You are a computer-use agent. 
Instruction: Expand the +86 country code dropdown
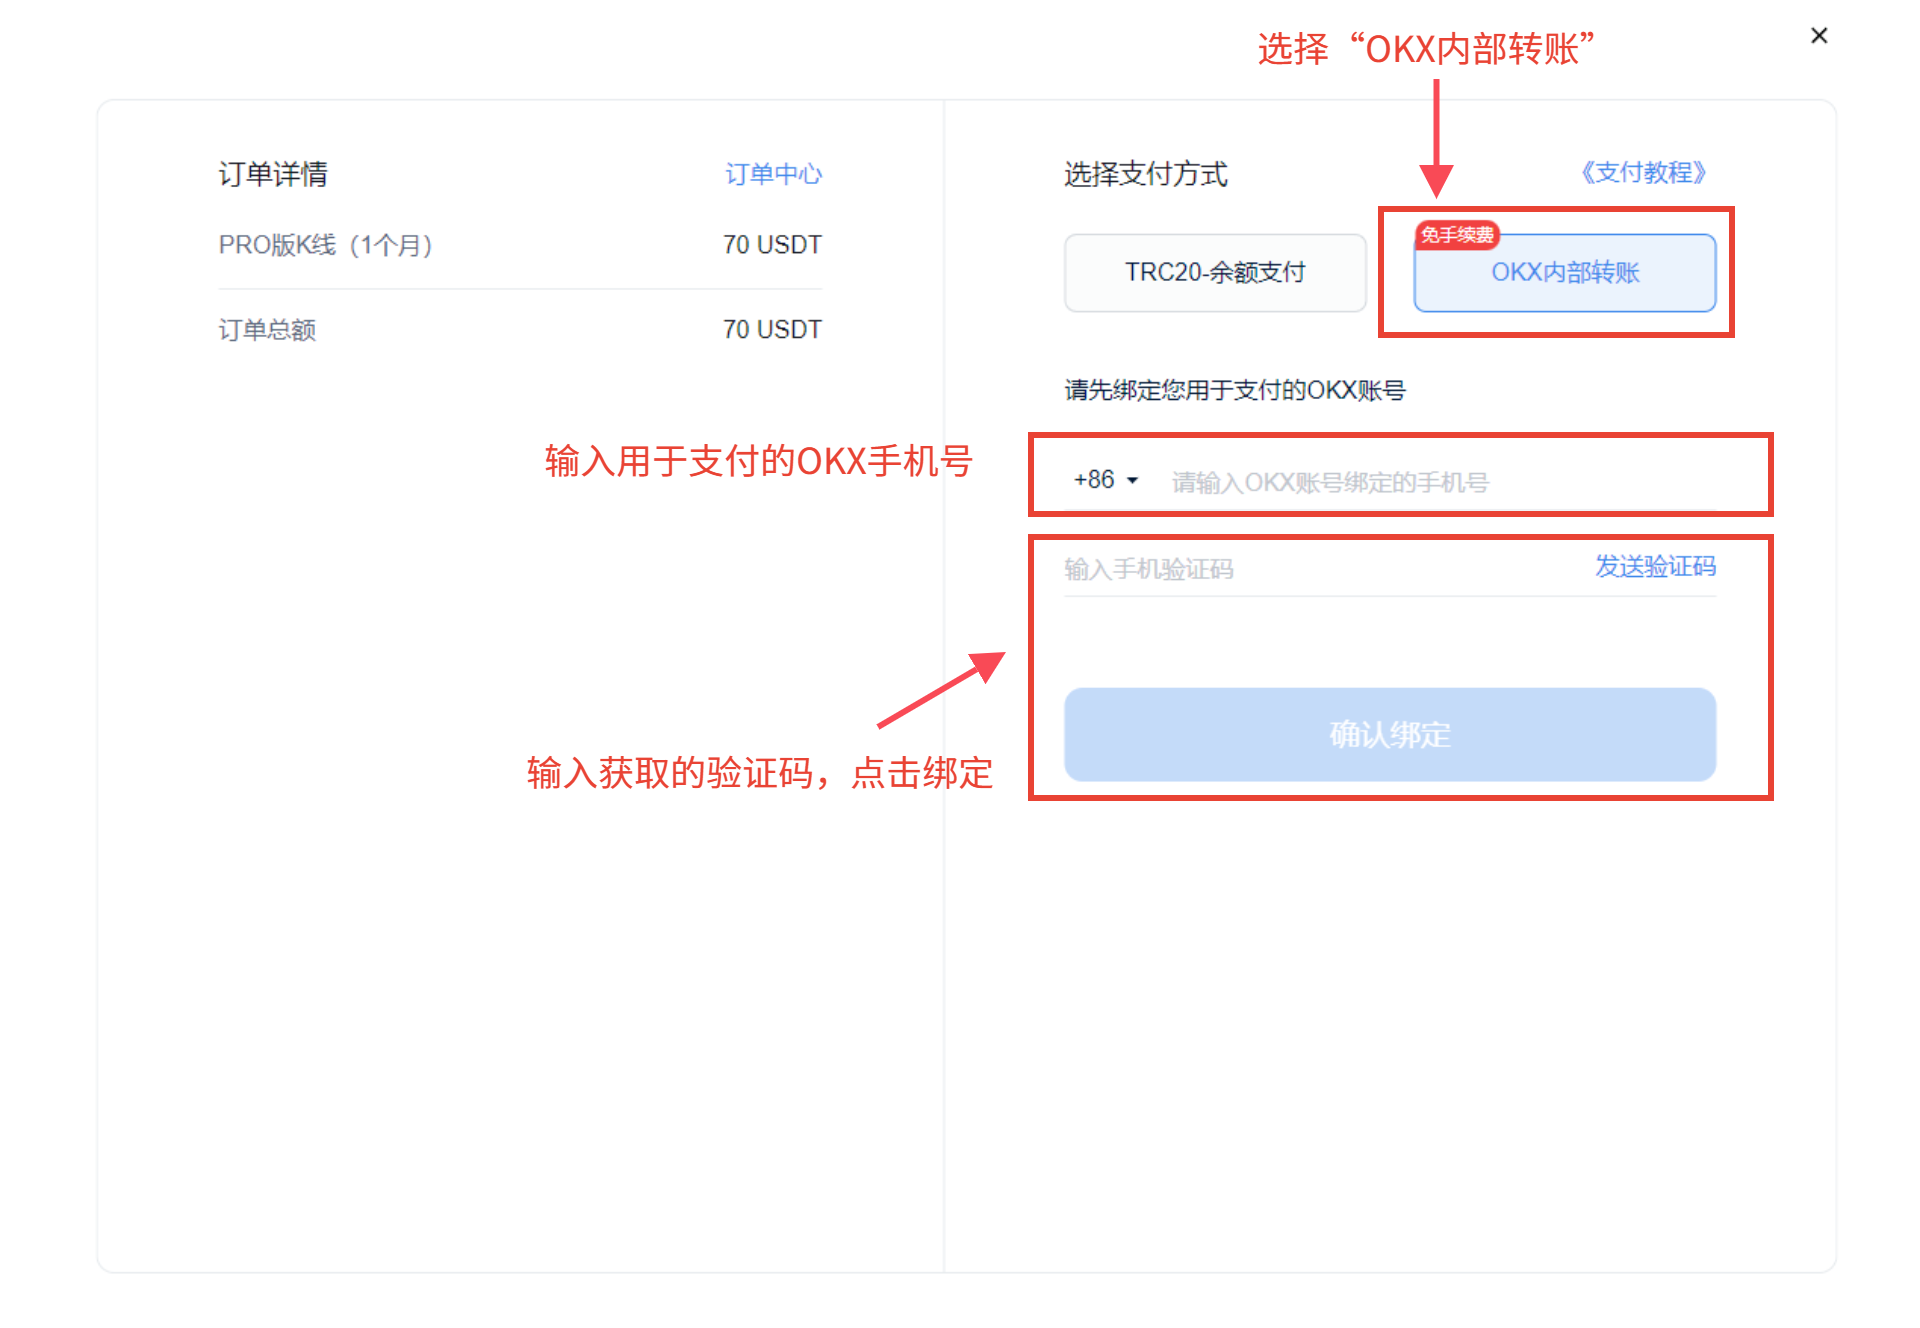[1106, 480]
